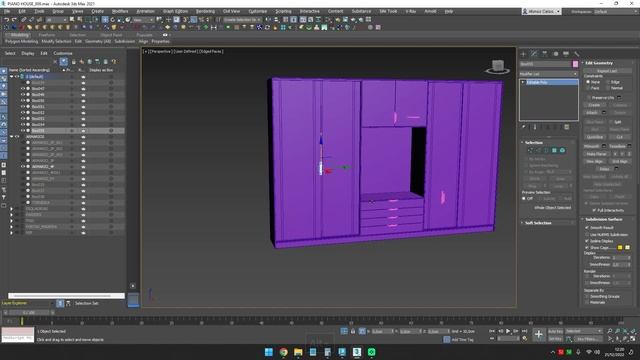Open the Create Selection Set dropdown
This screenshot has width=640, height=360.
[242, 19]
